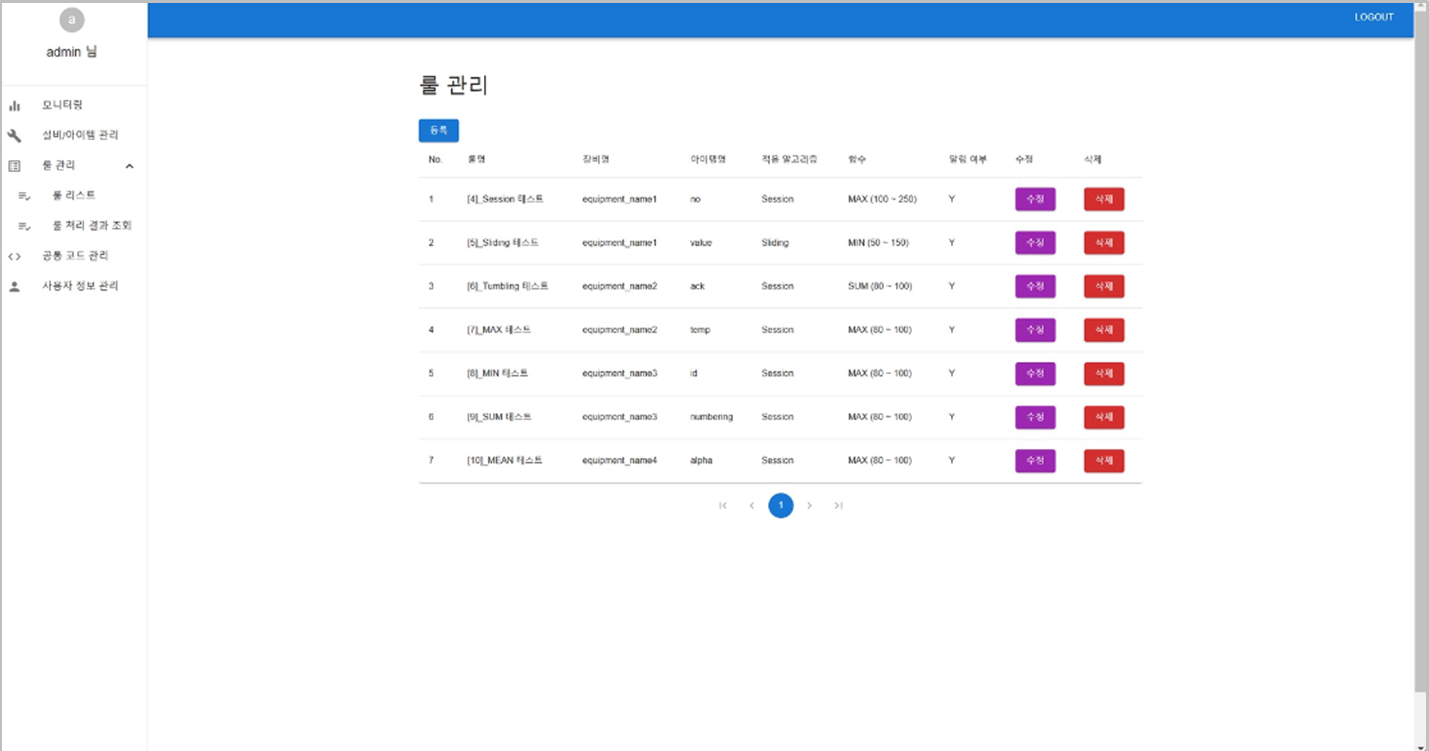1429x751 pixels.
Task: Click the admin avatar circle icon
Action: click(72, 20)
